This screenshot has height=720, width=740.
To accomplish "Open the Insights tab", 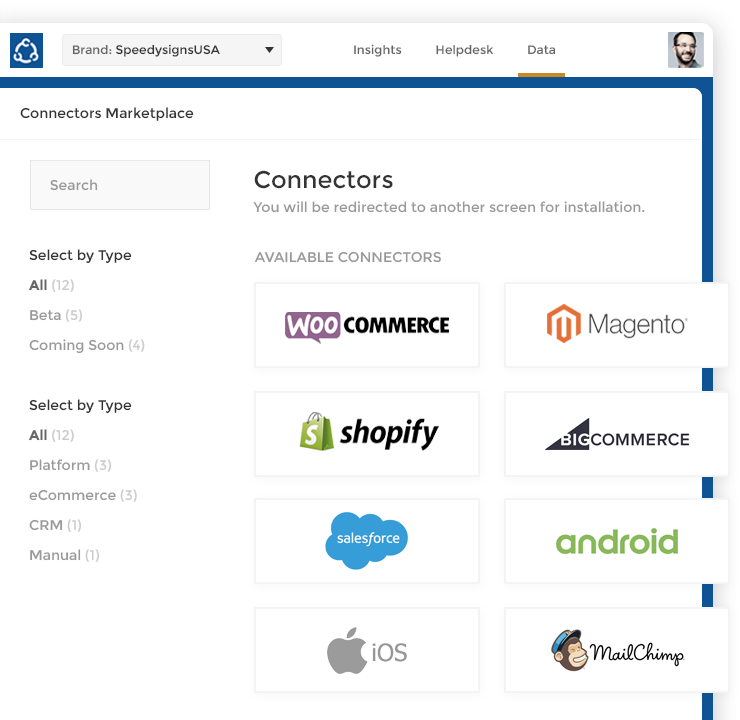I will pyautogui.click(x=377, y=50).
